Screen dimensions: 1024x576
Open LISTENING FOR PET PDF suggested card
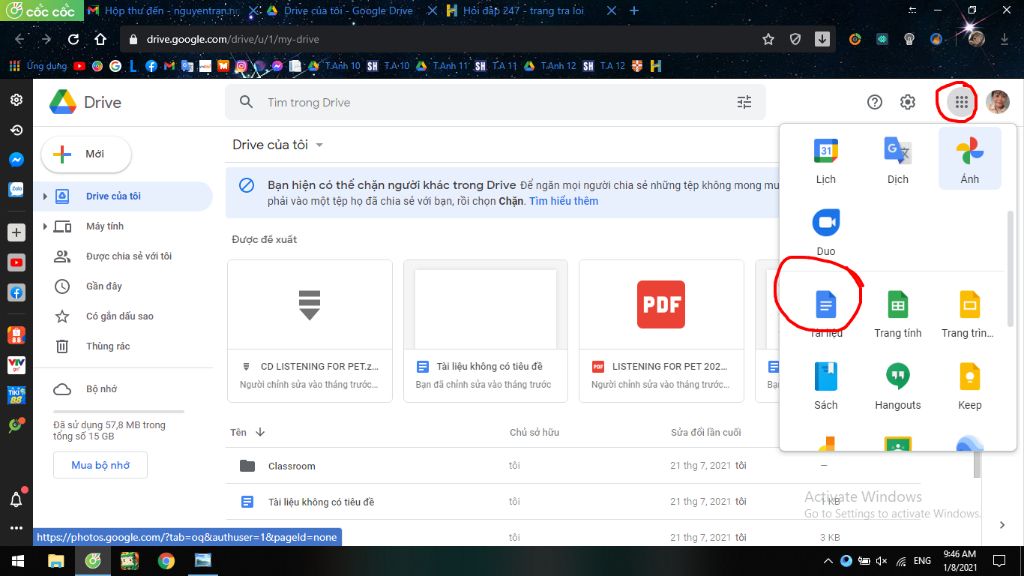[x=661, y=330]
